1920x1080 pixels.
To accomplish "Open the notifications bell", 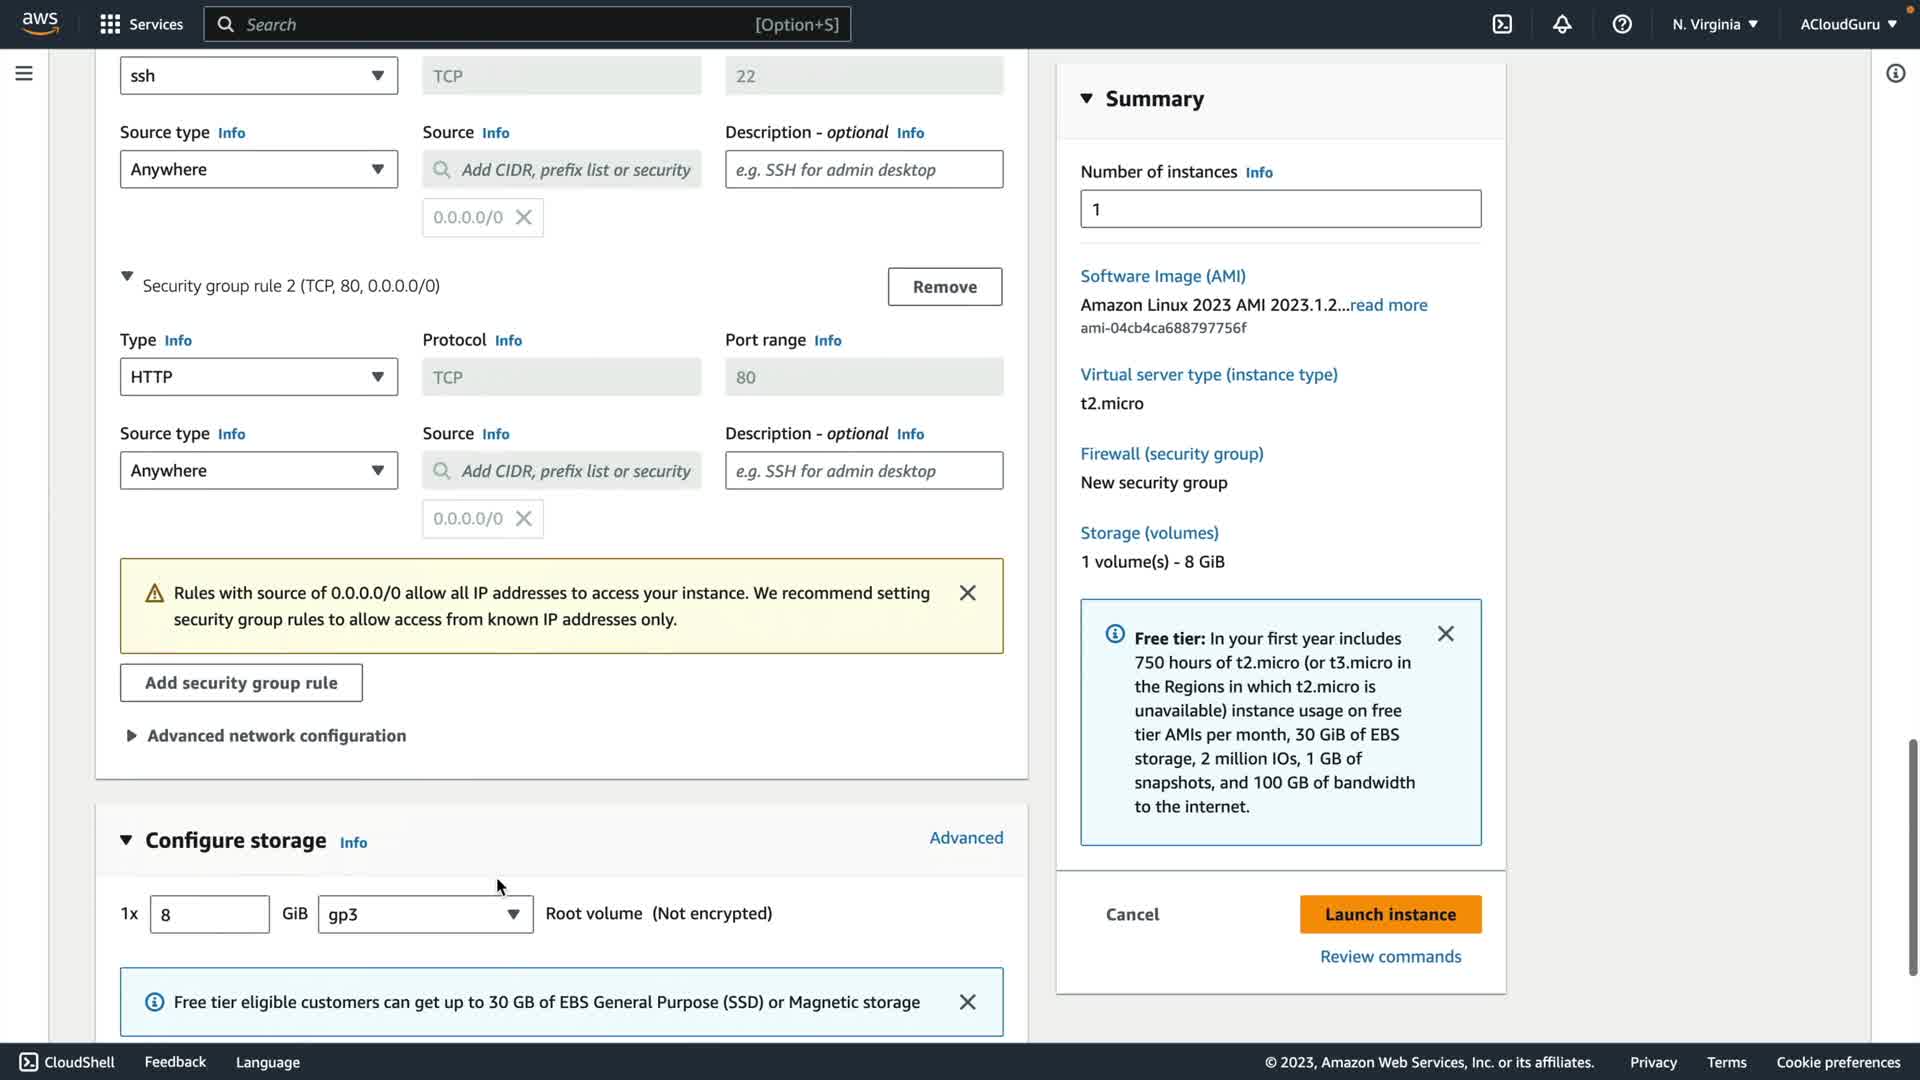I will point(1562,24).
